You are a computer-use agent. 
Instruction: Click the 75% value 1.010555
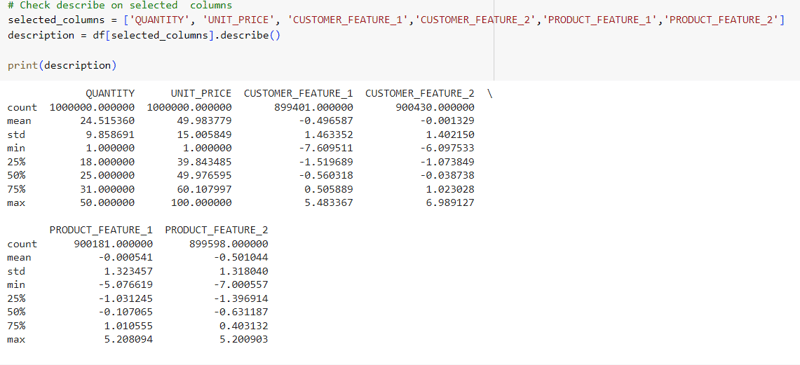pos(129,326)
